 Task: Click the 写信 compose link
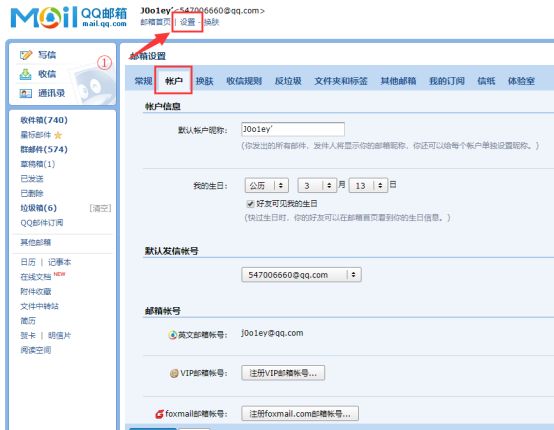point(47,55)
